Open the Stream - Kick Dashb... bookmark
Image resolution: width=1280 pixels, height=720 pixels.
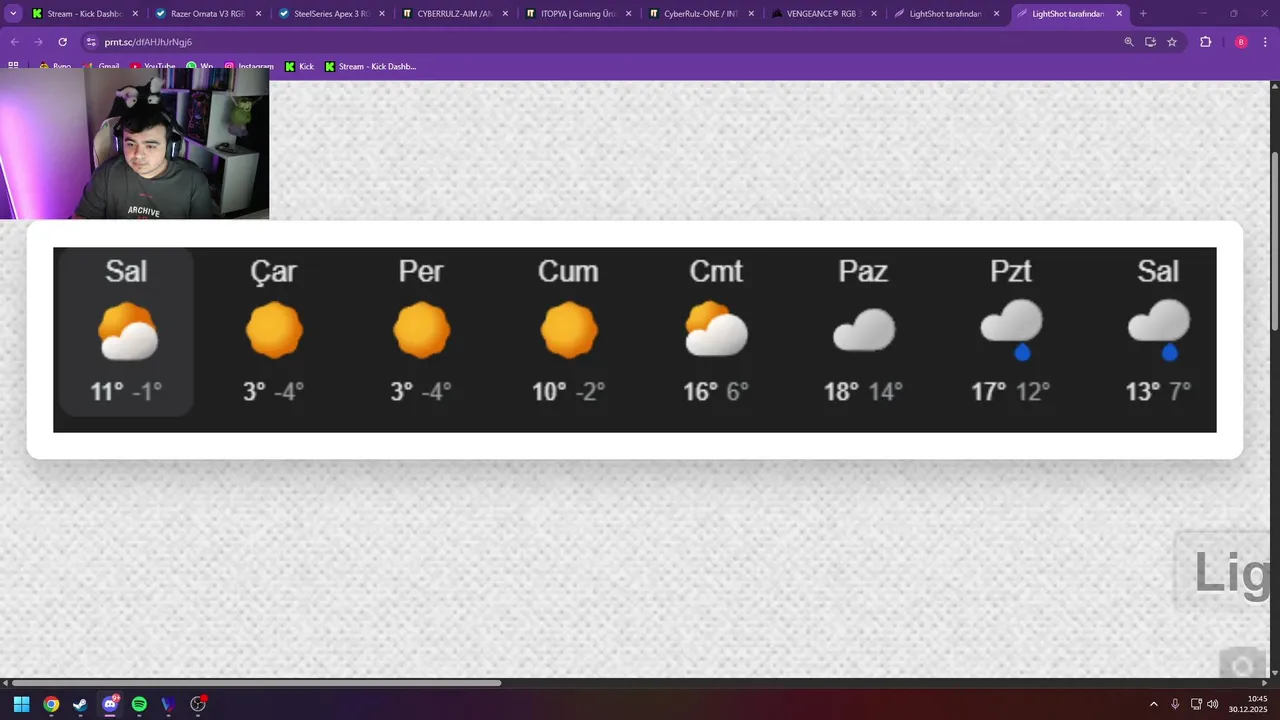[370, 67]
